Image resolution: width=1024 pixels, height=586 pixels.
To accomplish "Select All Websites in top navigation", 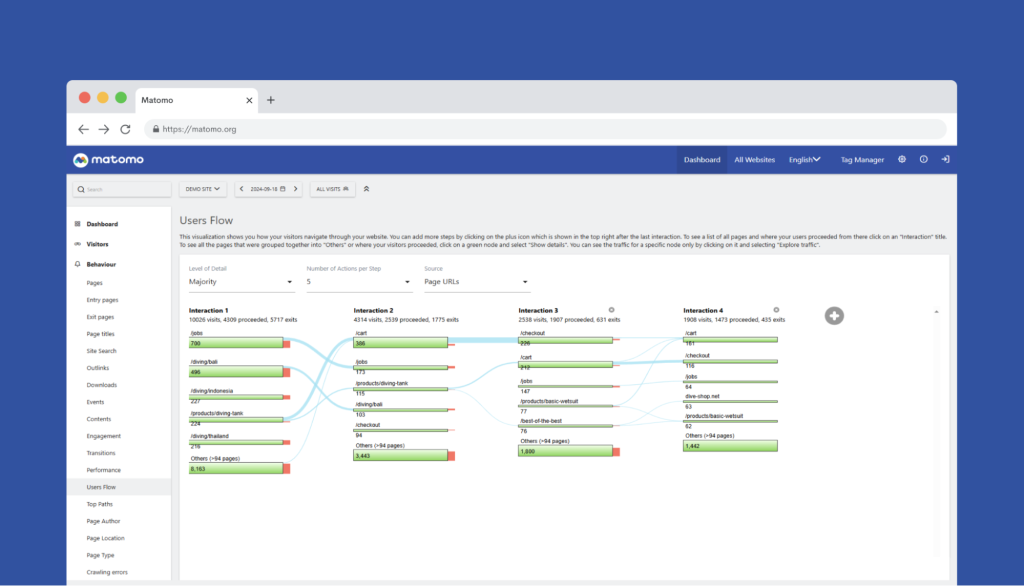I will [754, 159].
